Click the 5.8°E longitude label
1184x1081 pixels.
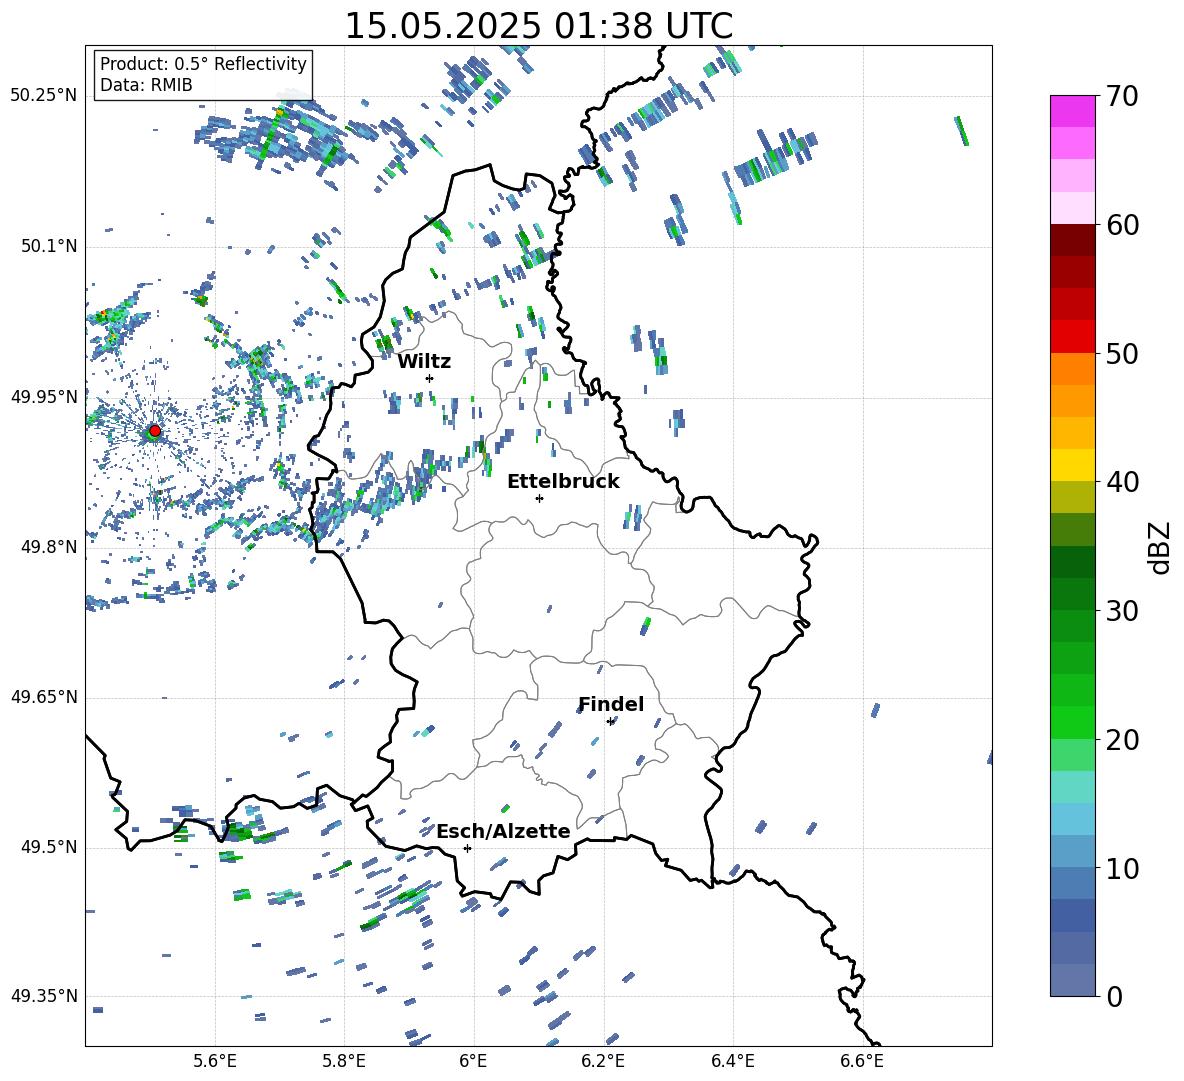click(344, 1061)
